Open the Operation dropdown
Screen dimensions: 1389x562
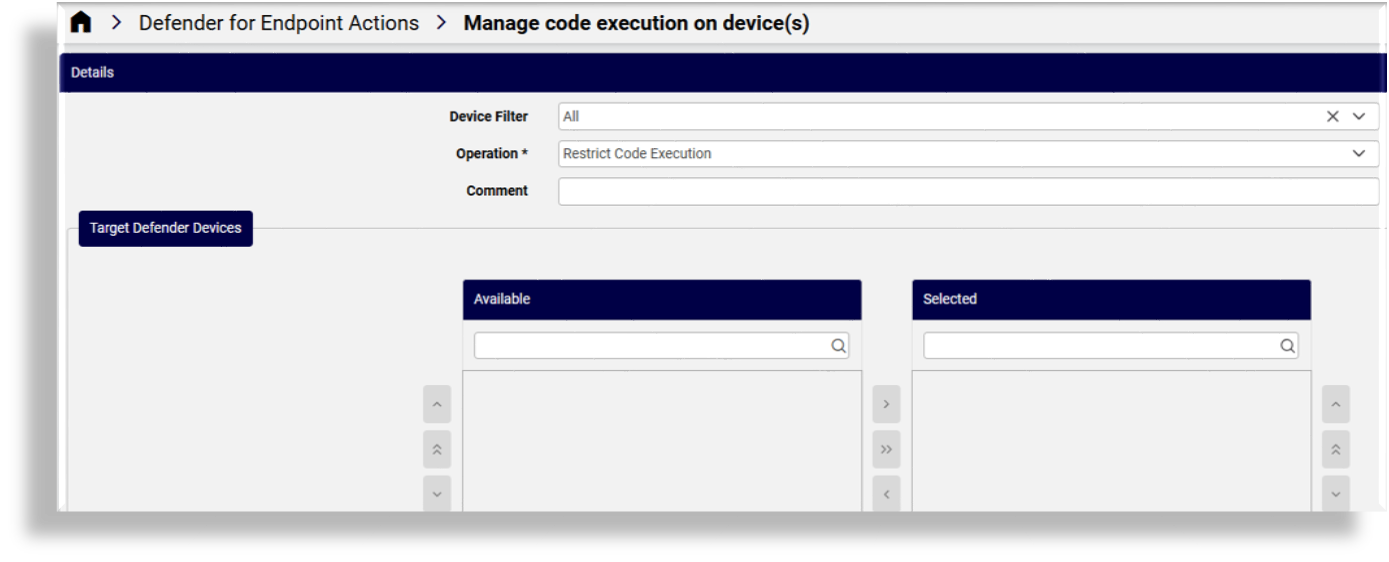click(x=968, y=154)
